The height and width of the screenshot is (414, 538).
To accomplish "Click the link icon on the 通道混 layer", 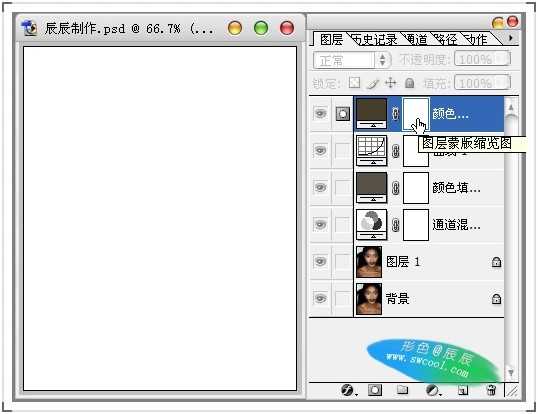I will [x=395, y=225].
